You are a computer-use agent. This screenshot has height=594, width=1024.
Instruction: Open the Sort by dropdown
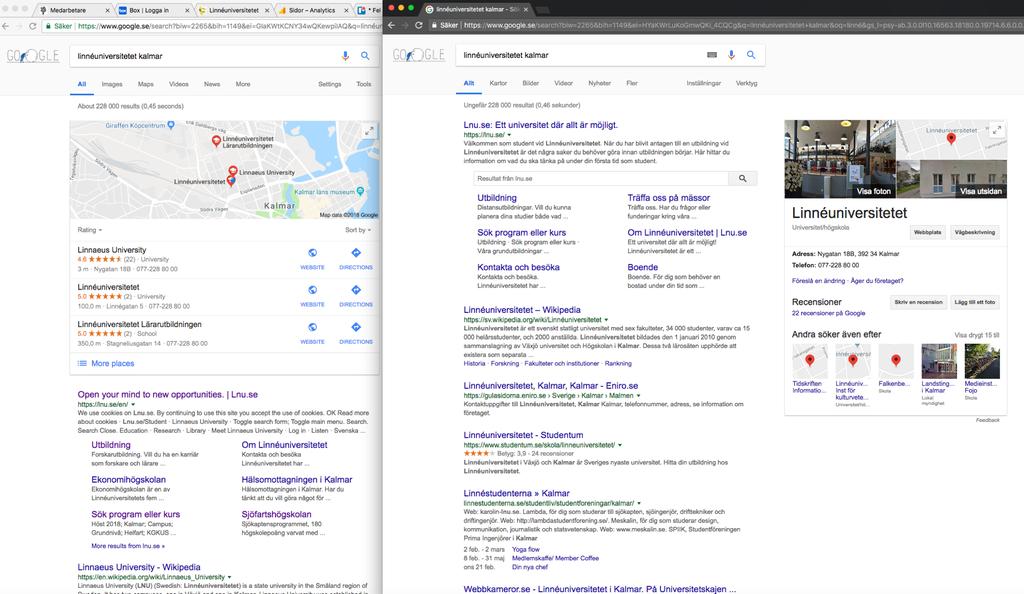click(x=358, y=230)
